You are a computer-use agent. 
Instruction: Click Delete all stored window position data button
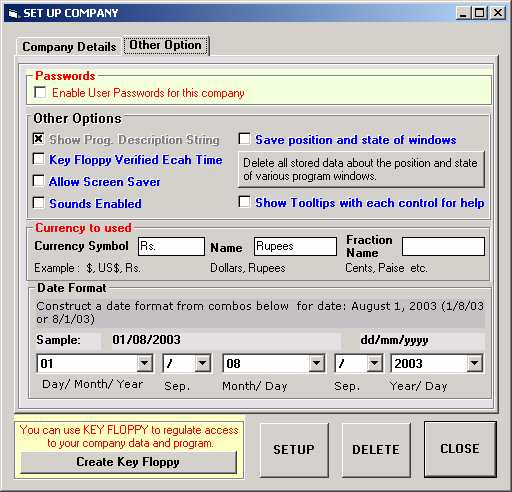pos(361,169)
